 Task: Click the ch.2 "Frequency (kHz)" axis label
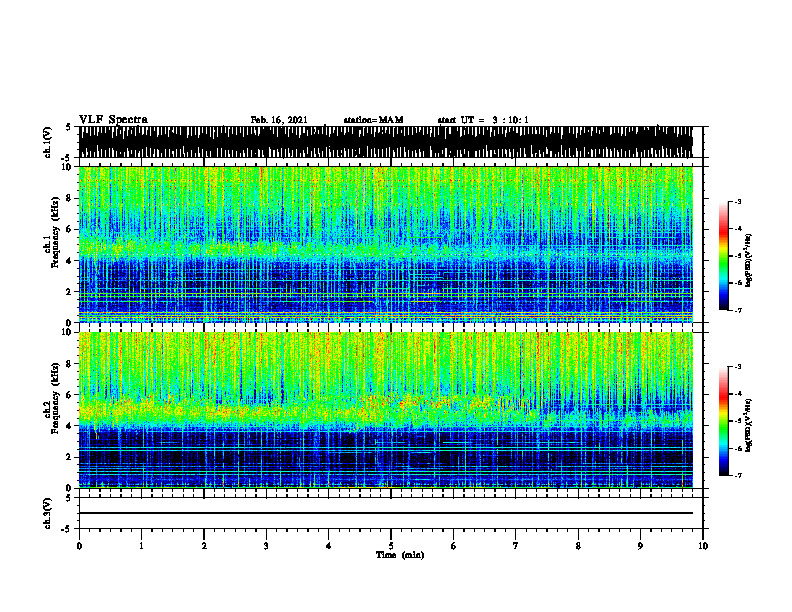coord(56,398)
